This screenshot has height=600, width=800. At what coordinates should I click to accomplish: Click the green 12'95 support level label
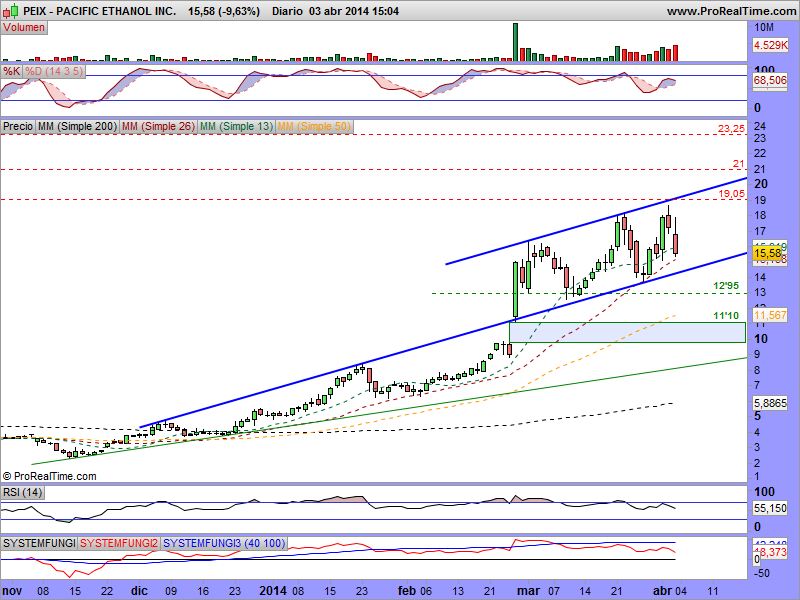click(726, 286)
